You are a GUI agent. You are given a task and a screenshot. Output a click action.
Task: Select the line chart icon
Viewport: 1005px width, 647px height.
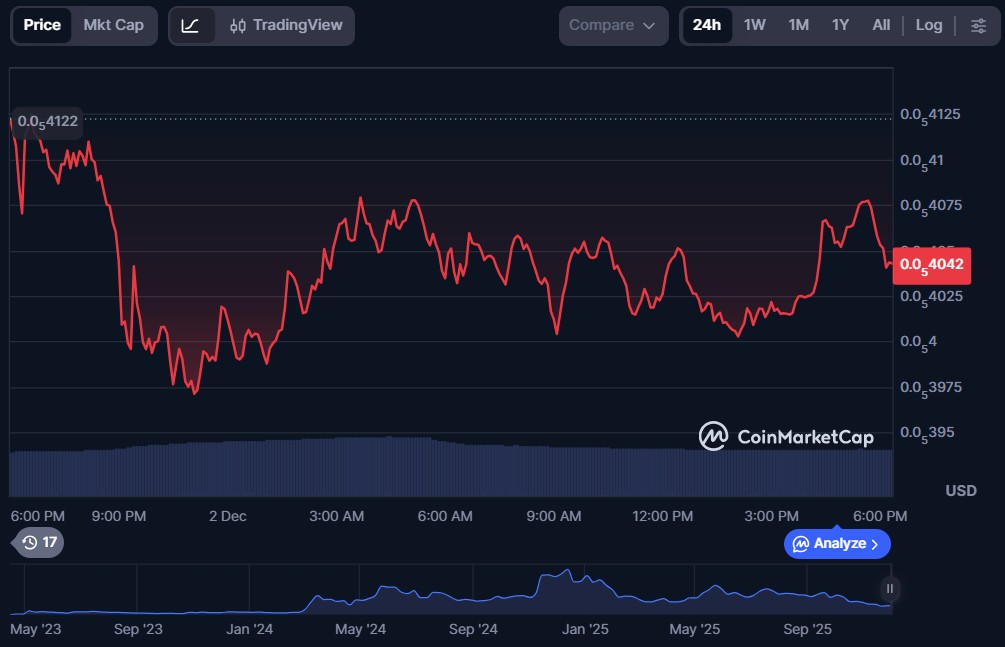(x=190, y=25)
